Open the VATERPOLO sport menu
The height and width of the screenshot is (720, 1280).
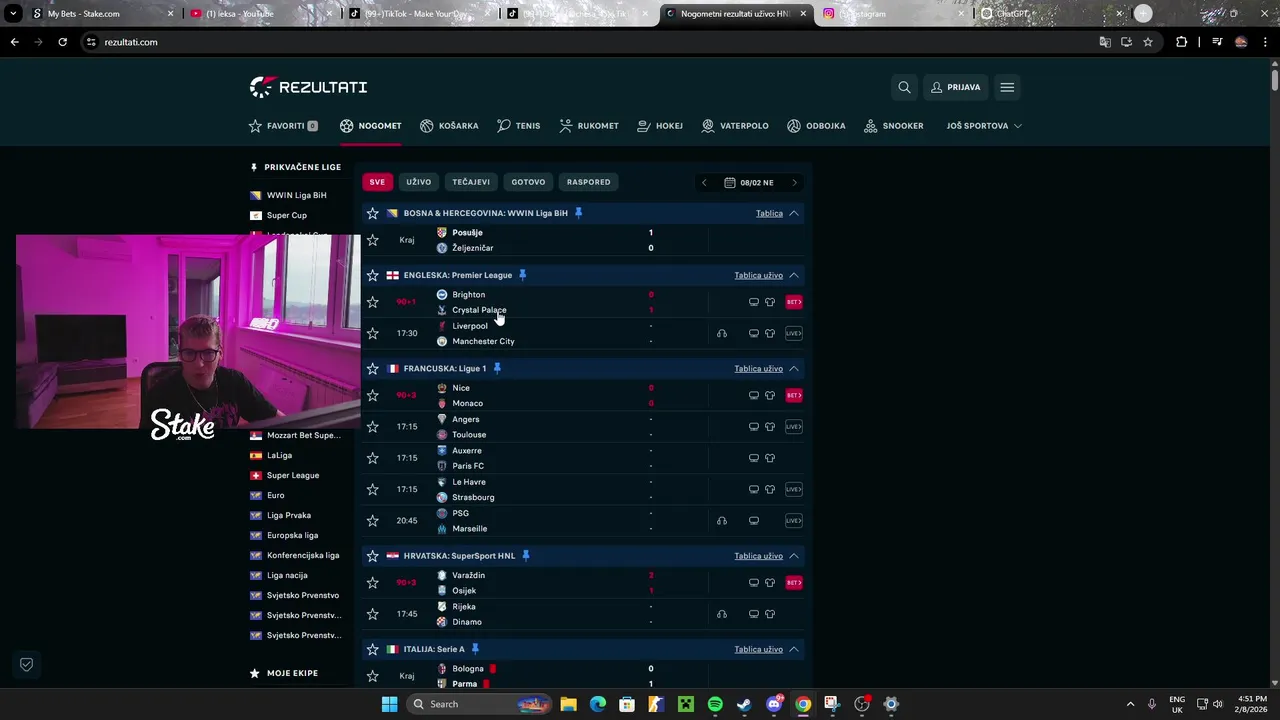[x=735, y=126]
